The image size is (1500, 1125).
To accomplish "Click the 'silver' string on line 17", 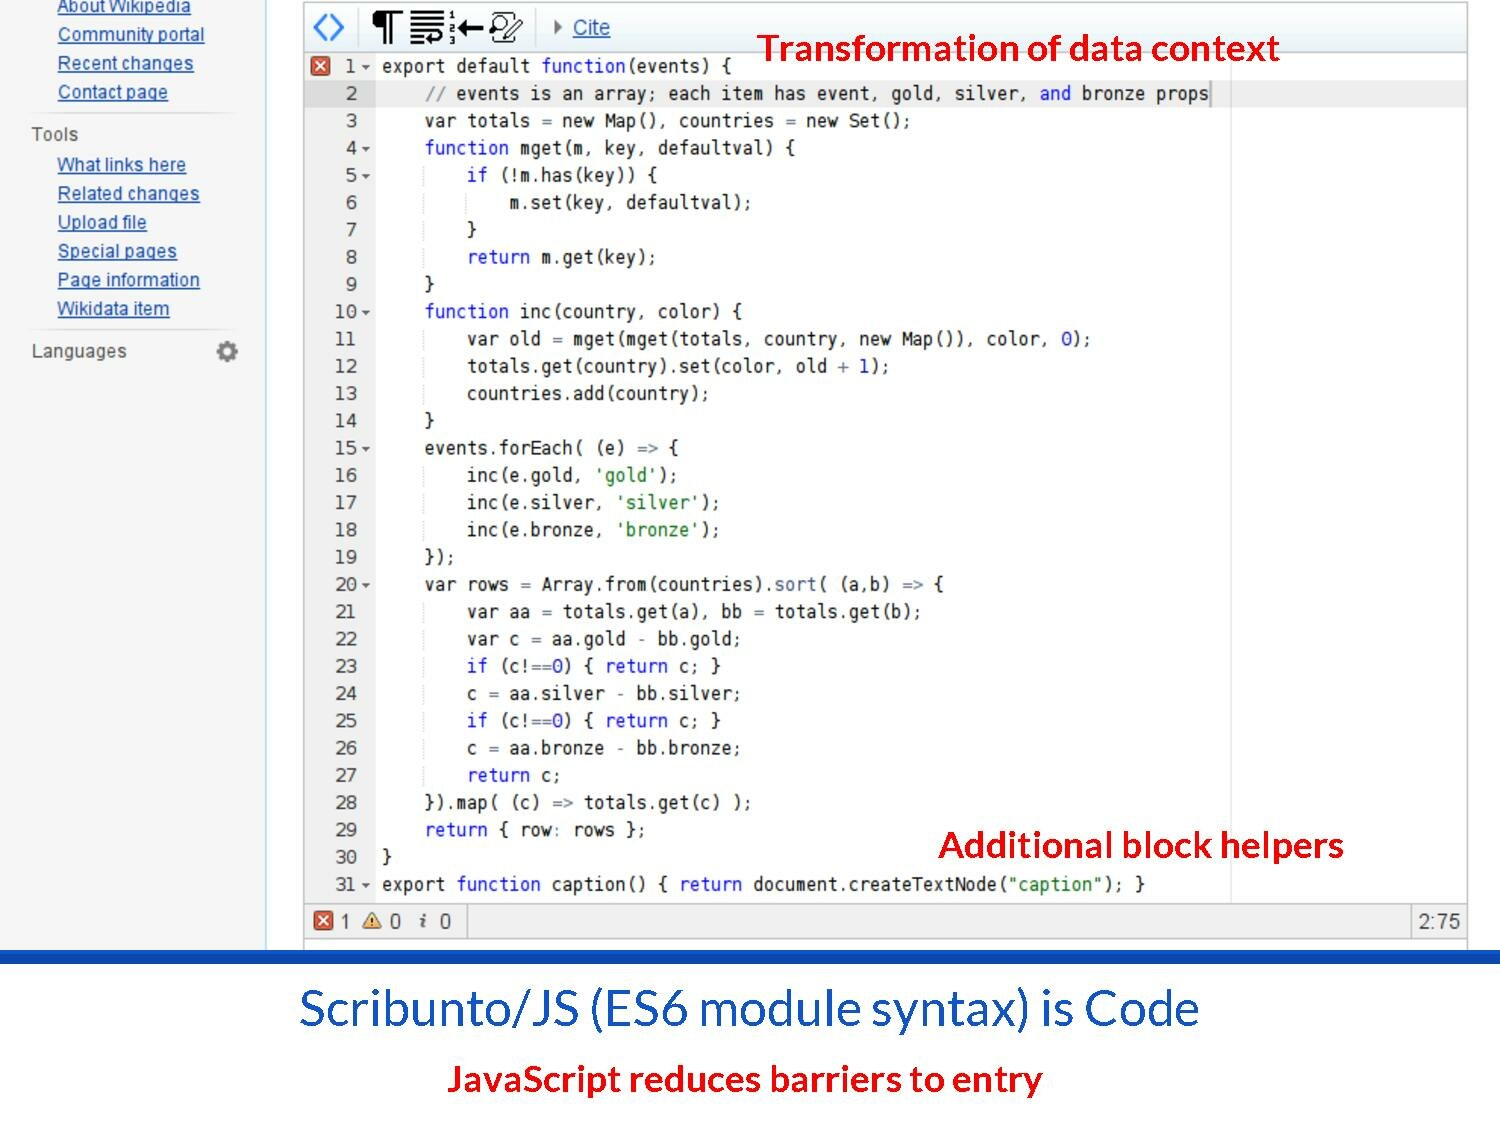I will coord(657,503).
